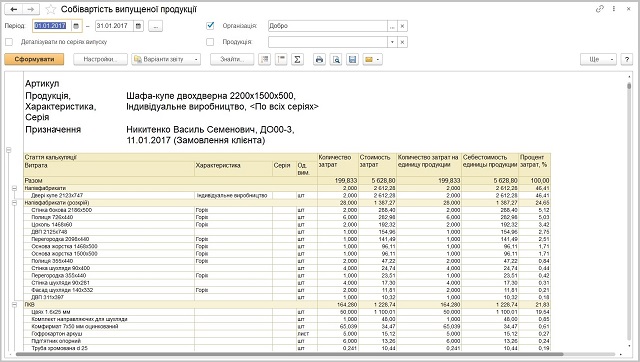The image size is (640, 362).
Task: Click the collapse groups icon after Знайти
Action: [264, 59]
